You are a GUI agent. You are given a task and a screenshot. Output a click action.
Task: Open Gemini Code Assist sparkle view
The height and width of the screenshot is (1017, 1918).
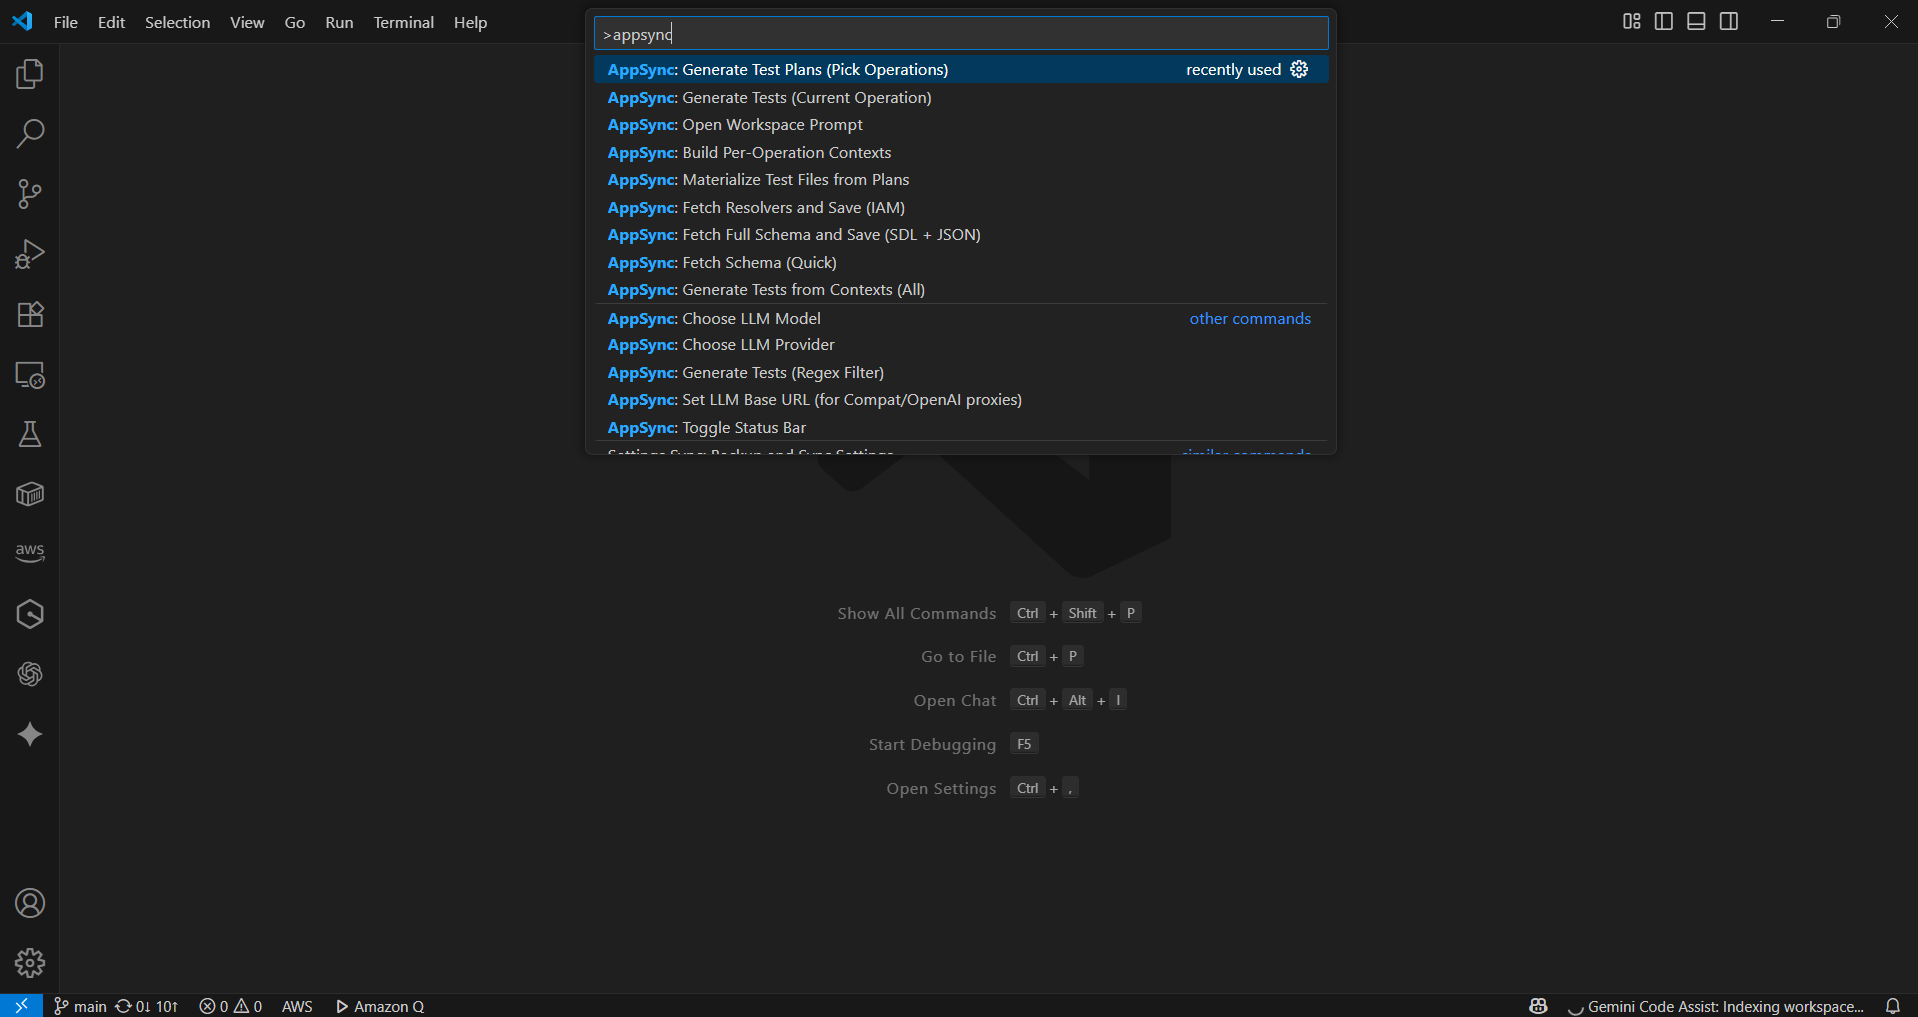pyautogui.click(x=30, y=734)
